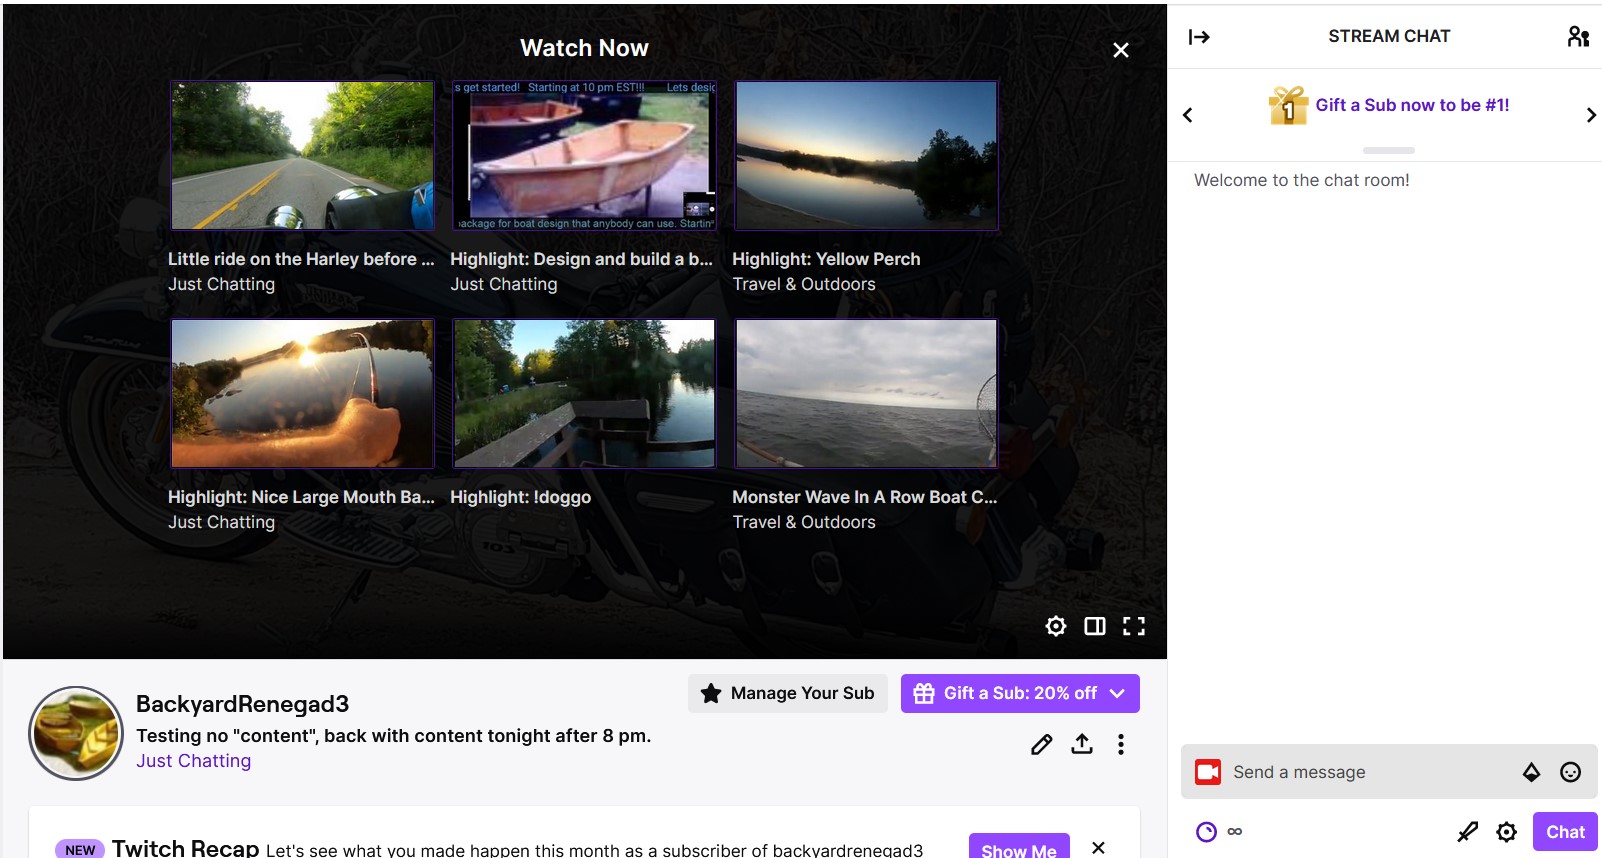Click the pencil edit stream info icon
Viewport: 1602px width, 858px height.
tap(1041, 744)
